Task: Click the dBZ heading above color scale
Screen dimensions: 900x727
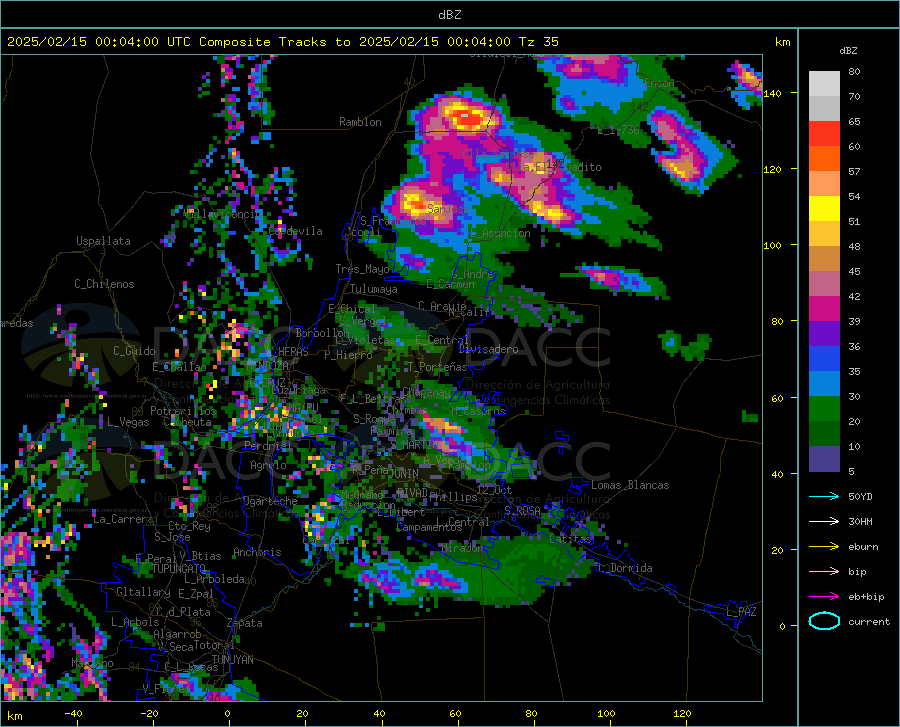Action: (848, 50)
